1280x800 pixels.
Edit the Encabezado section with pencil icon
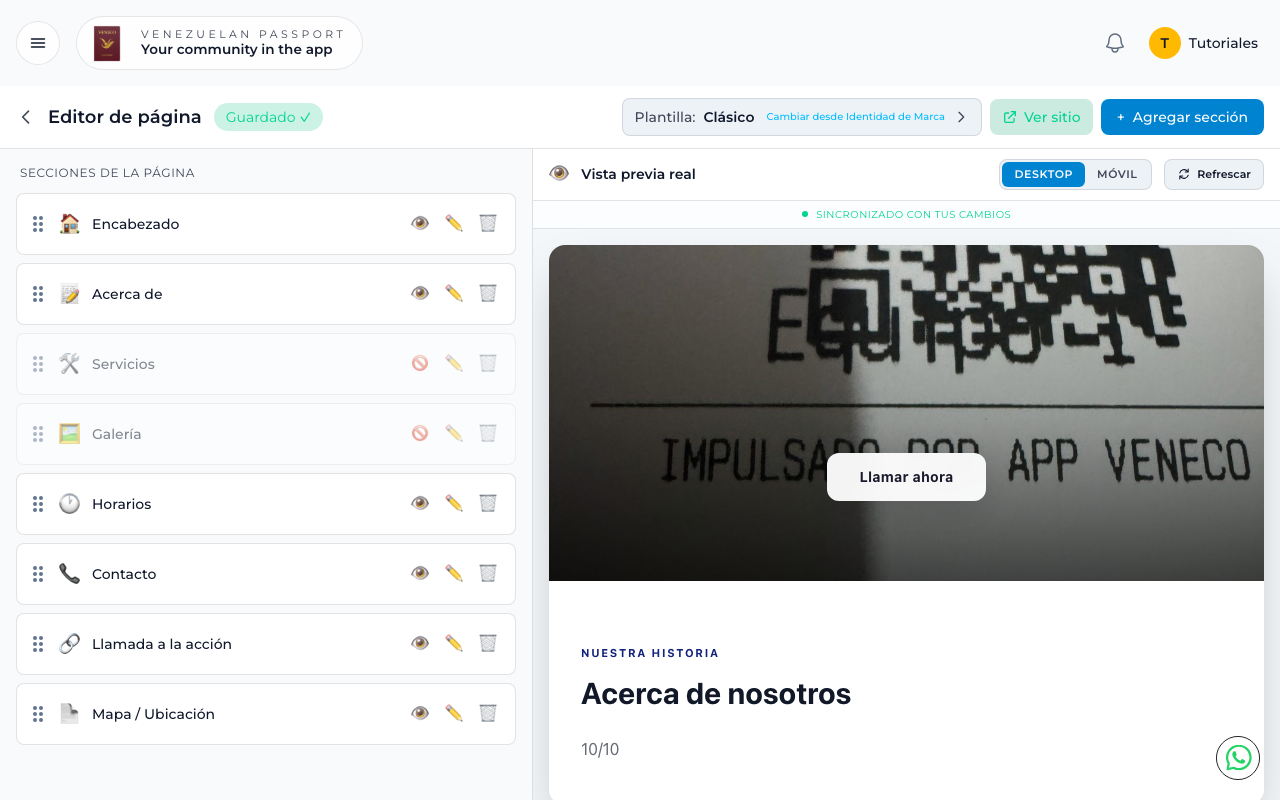pos(454,223)
